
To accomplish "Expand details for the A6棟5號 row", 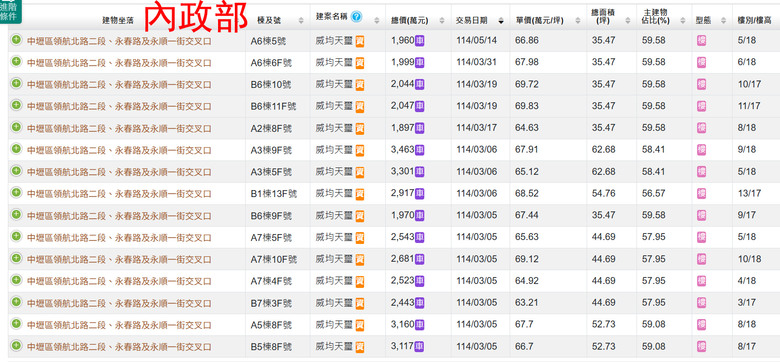I will [16, 39].
